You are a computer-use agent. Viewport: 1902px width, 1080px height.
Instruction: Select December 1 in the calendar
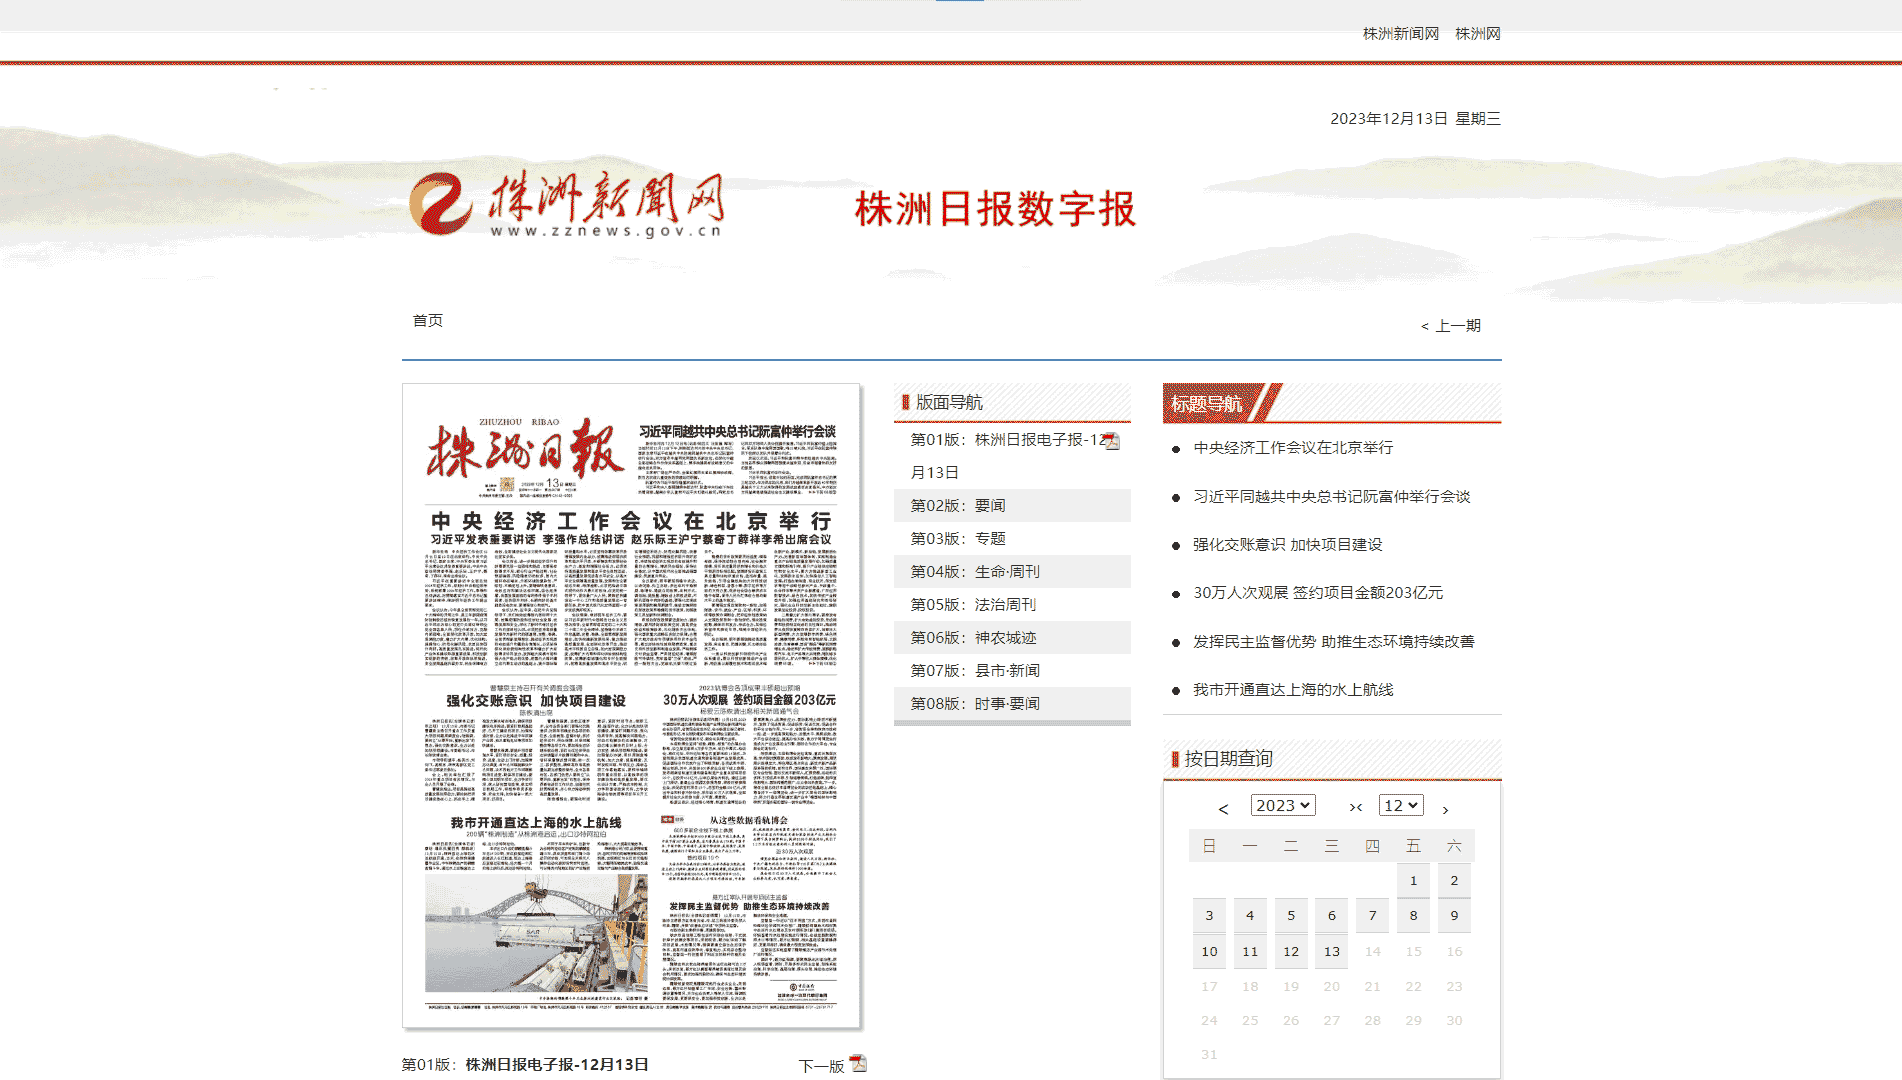click(1413, 881)
